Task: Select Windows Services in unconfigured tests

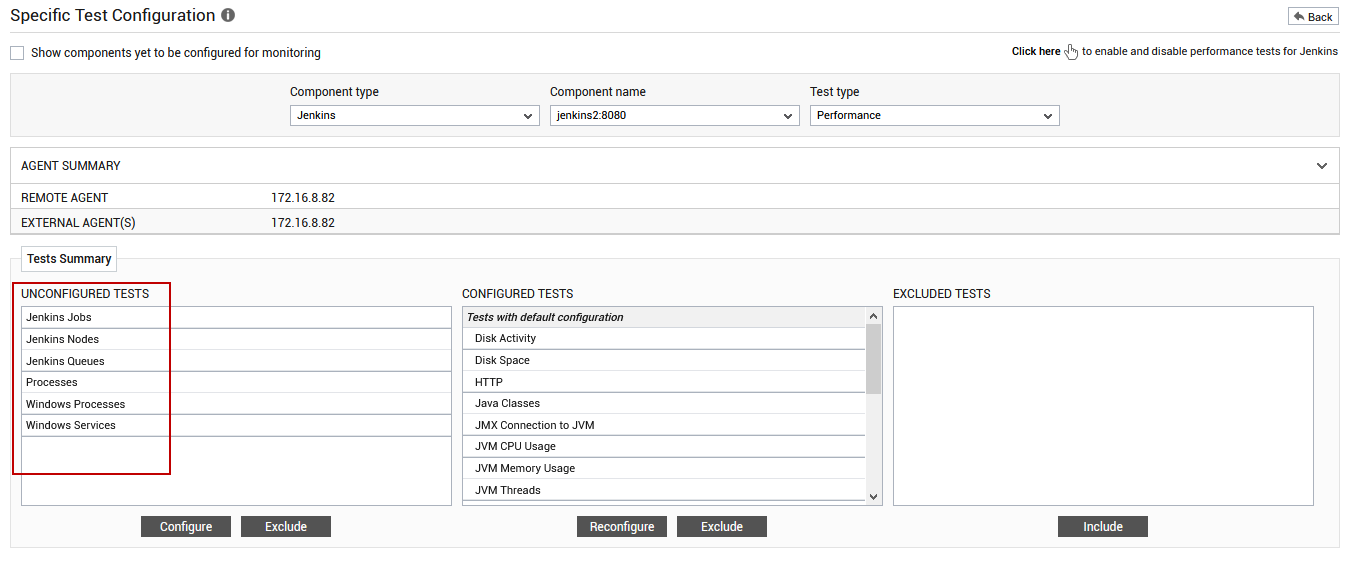Action: 237,425
